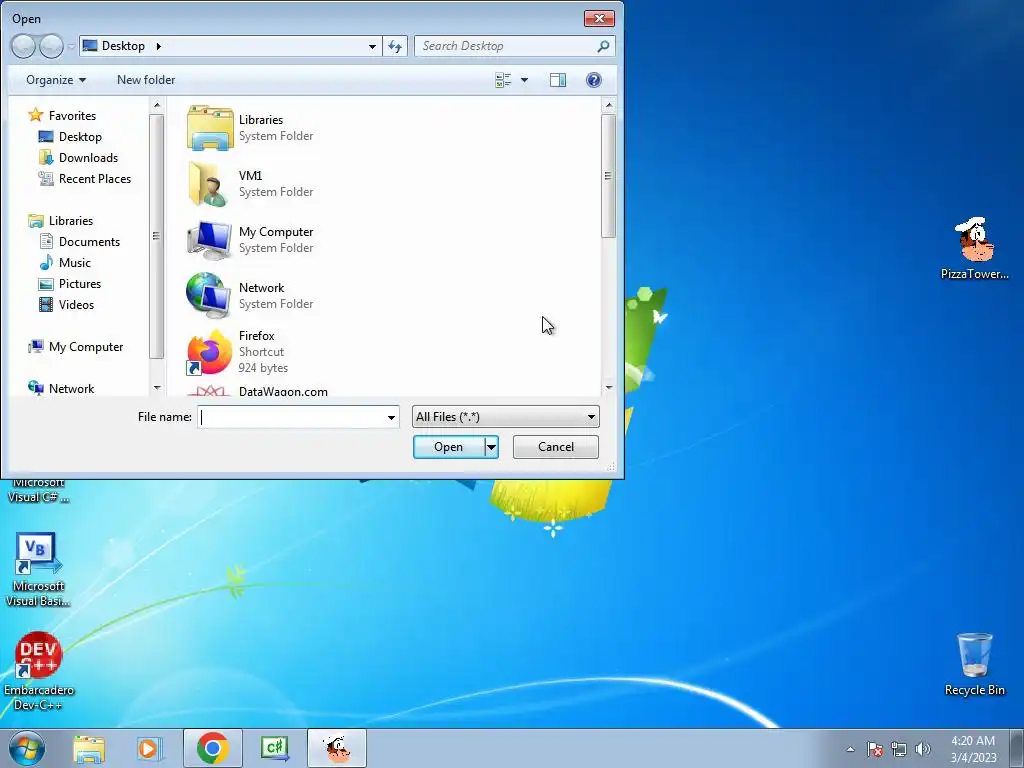Open Videos library in navigation pane
Viewport: 1024px width, 768px height.
pos(76,304)
